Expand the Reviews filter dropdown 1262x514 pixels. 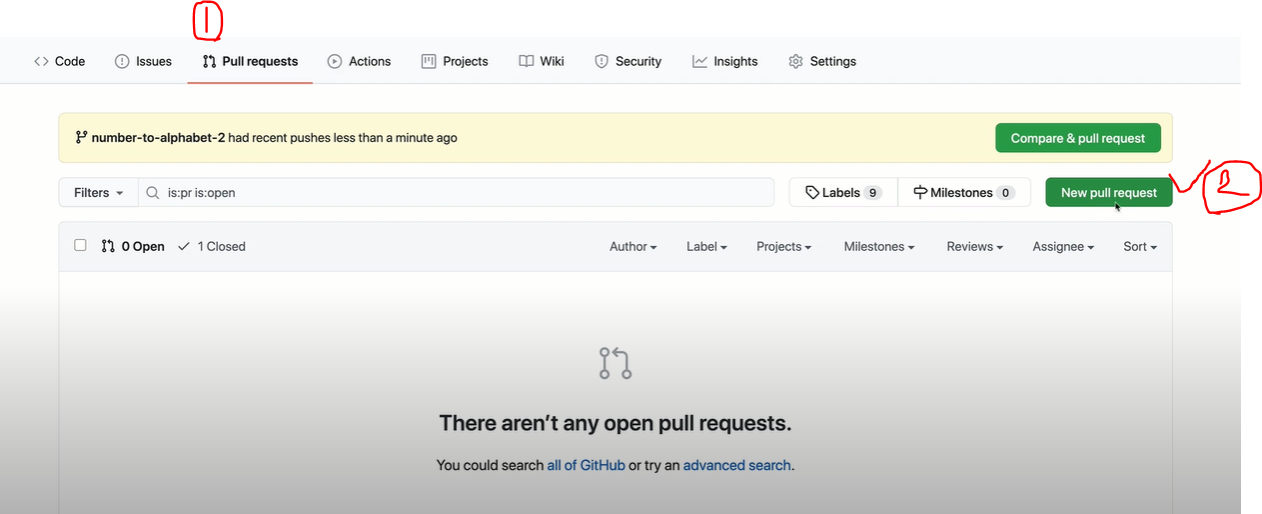click(974, 246)
